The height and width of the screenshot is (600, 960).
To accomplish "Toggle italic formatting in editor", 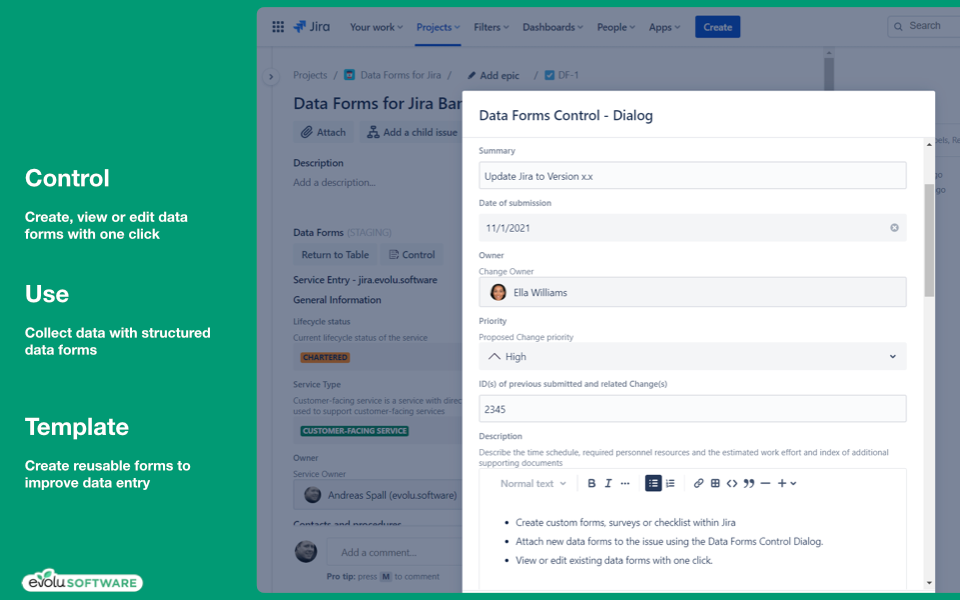I will click(608, 483).
